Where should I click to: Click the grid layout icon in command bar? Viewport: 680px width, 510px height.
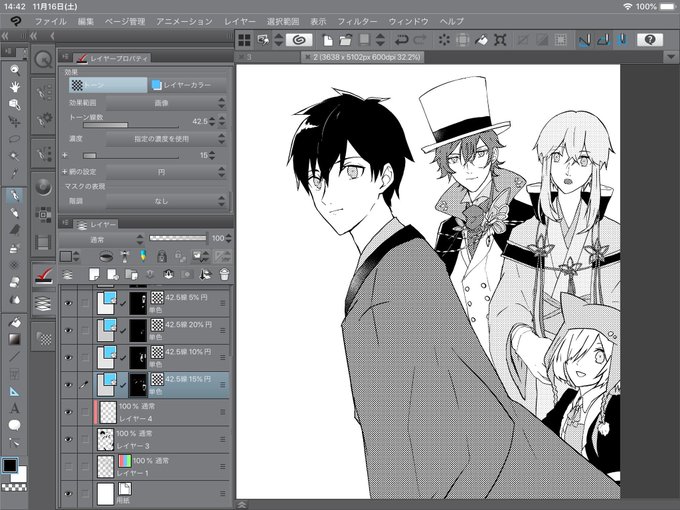pos(245,40)
